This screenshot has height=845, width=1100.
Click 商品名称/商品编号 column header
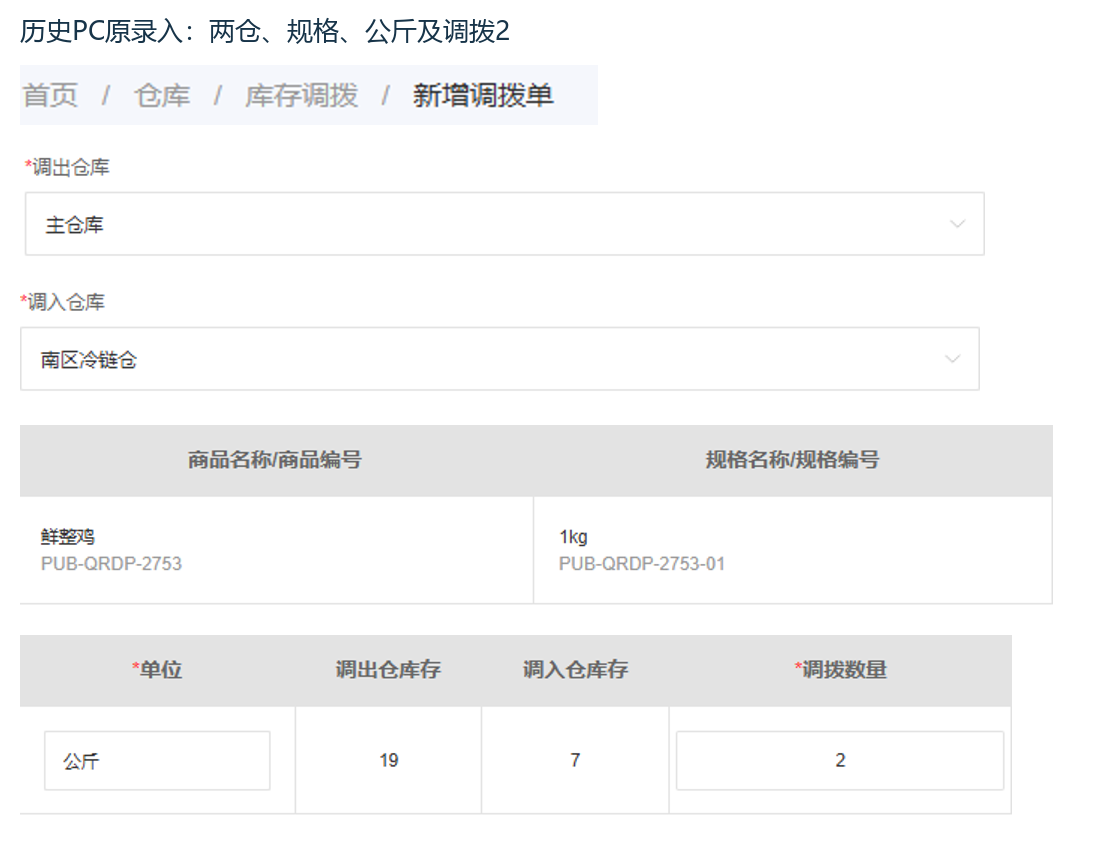click(x=274, y=460)
